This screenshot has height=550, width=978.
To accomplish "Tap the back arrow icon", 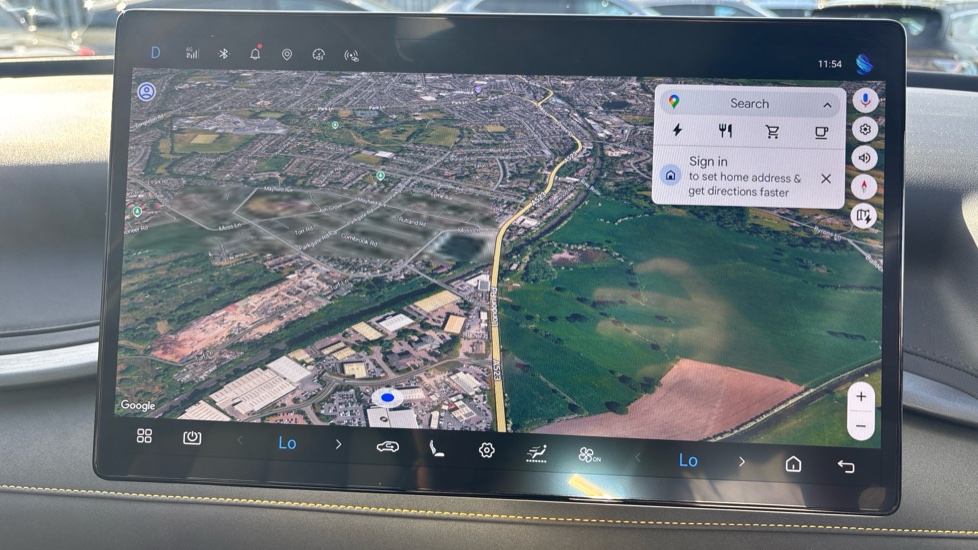I will coord(846,466).
